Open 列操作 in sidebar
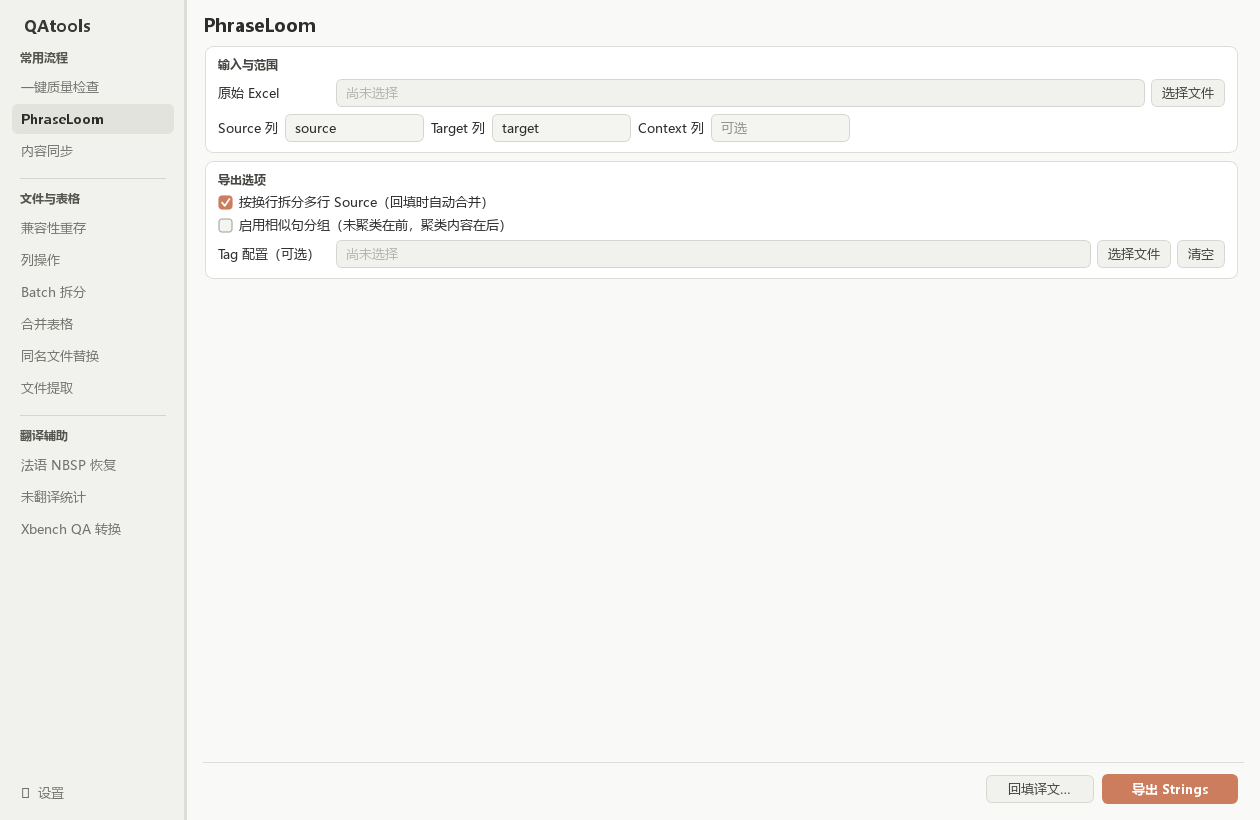Viewport: 1260px width, 820px height. pos(93,260)
